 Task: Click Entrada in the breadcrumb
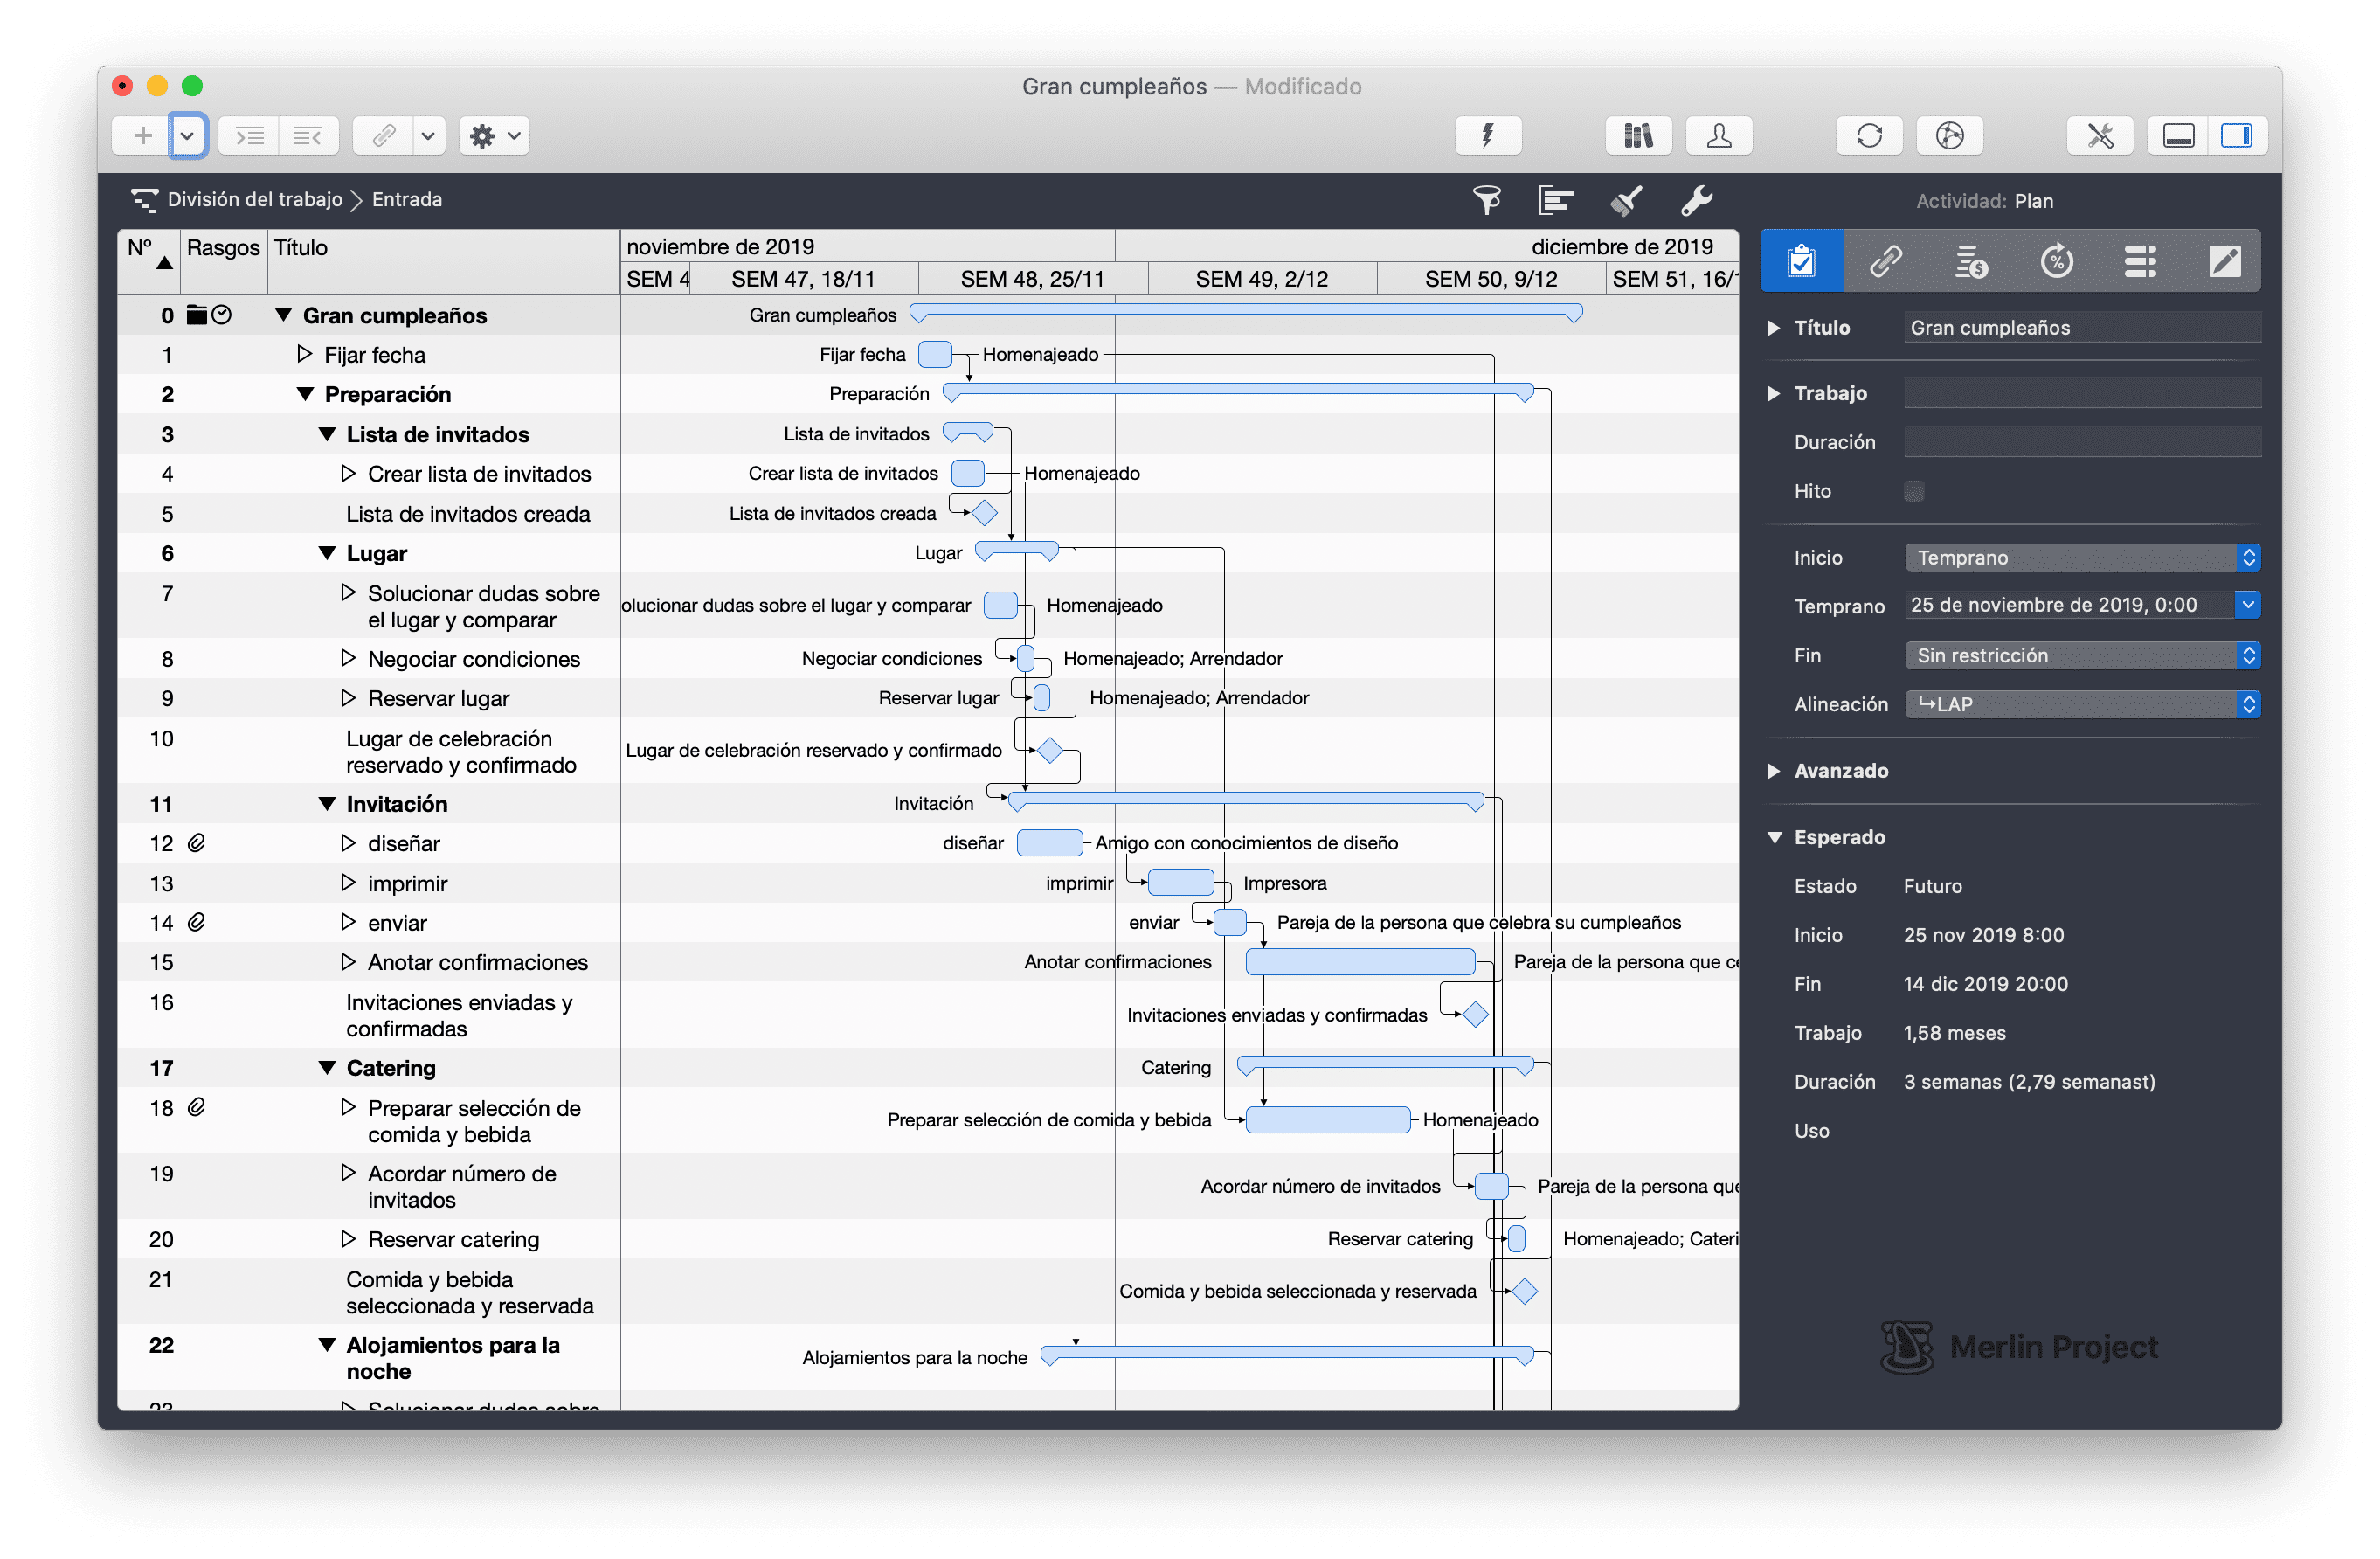tap(407, 199)
